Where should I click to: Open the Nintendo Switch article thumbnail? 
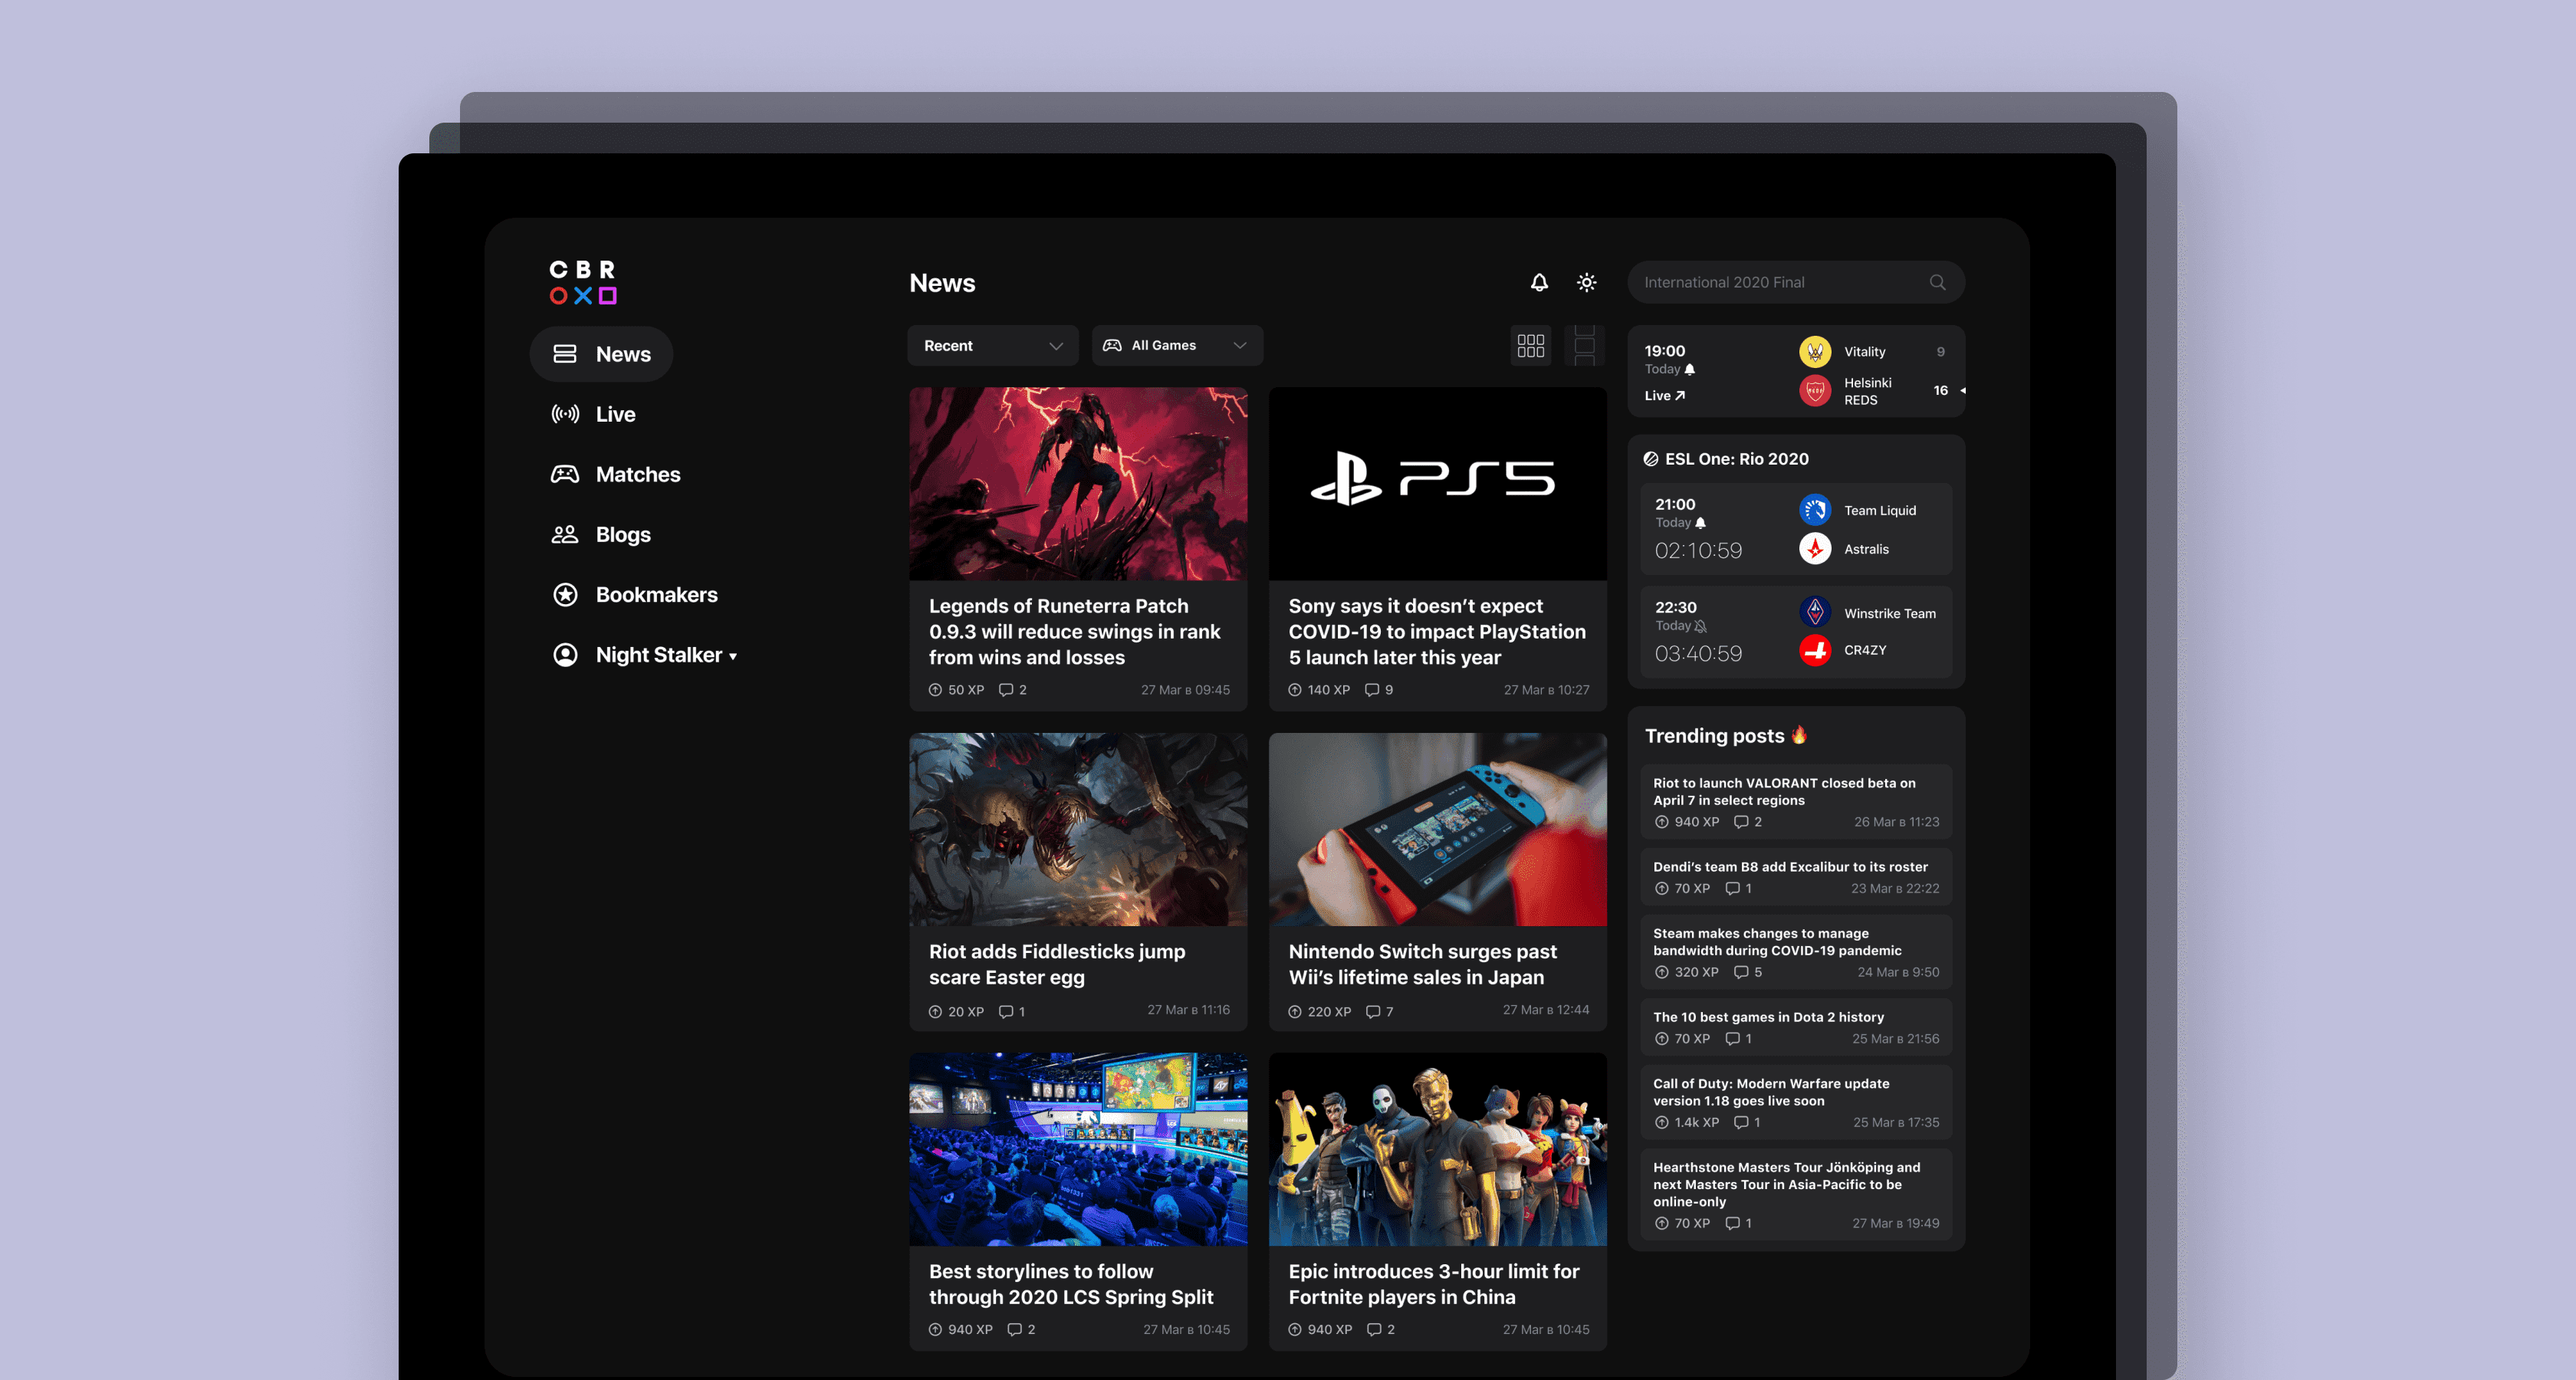coord(1437,829)
